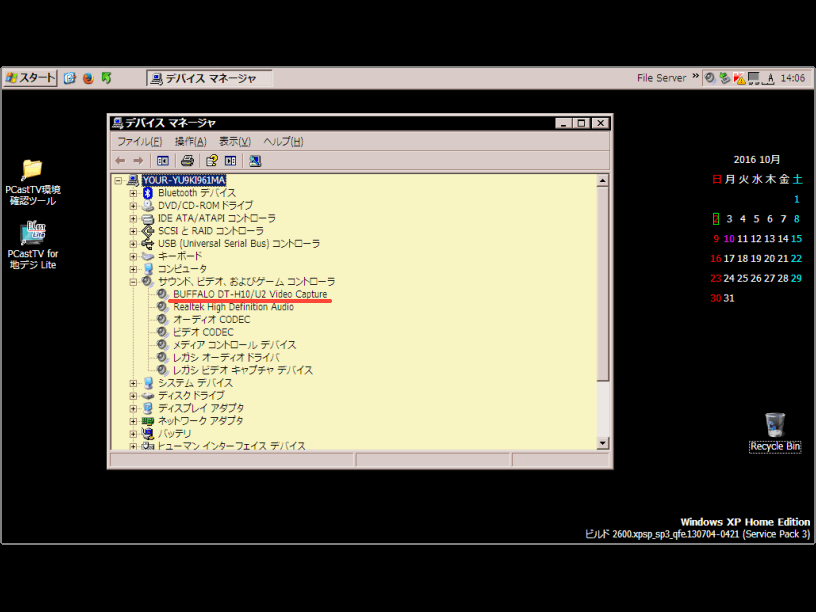Viewport: 816px width, 612px height.
Task: Click the Print toolbar icon
Action: pos(187,161)
